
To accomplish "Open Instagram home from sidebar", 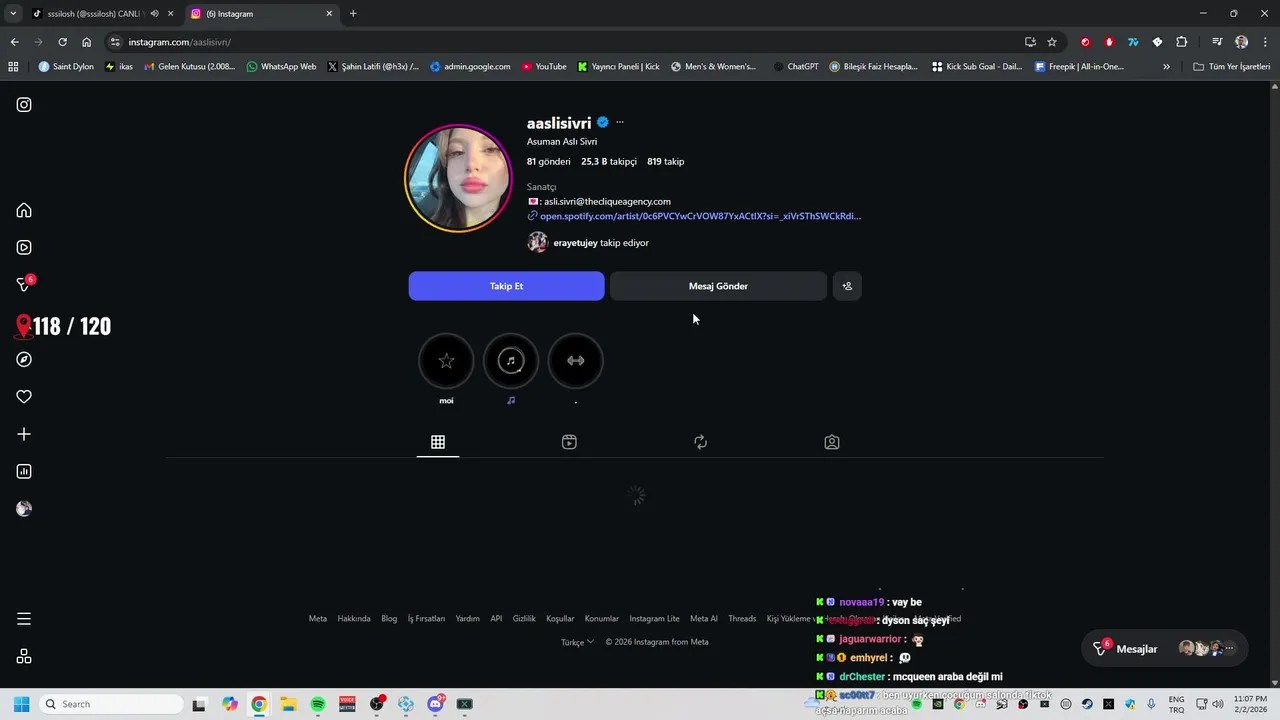I will (x=24, y=210).
